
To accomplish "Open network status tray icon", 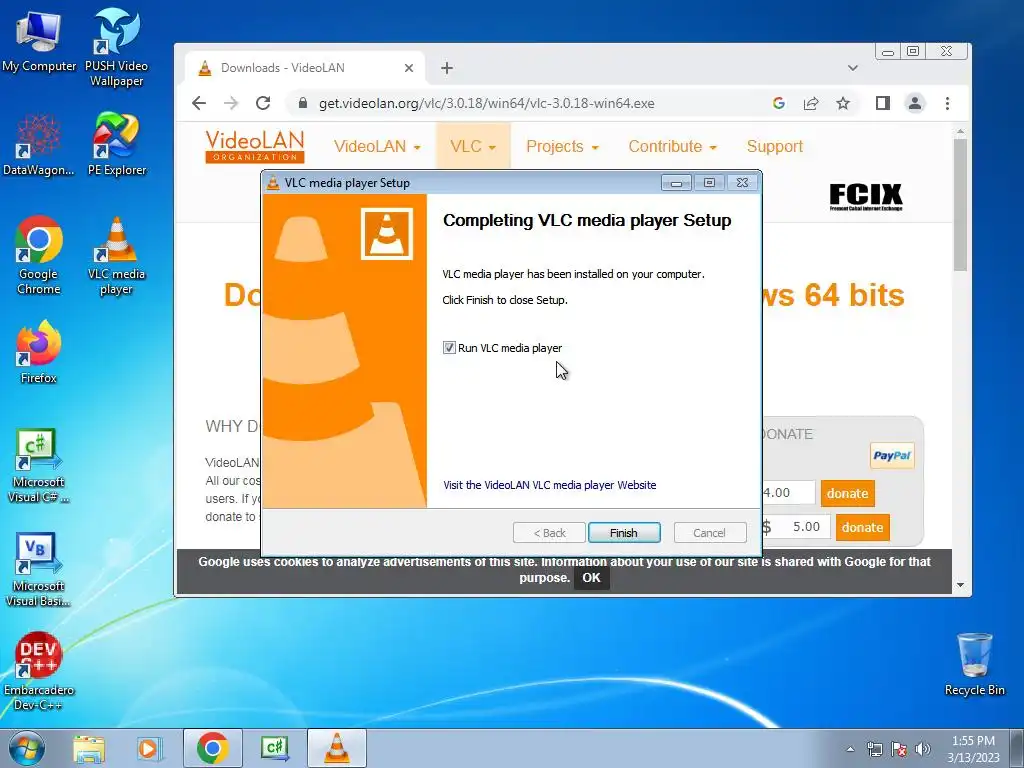I will [x=874, y=749].
